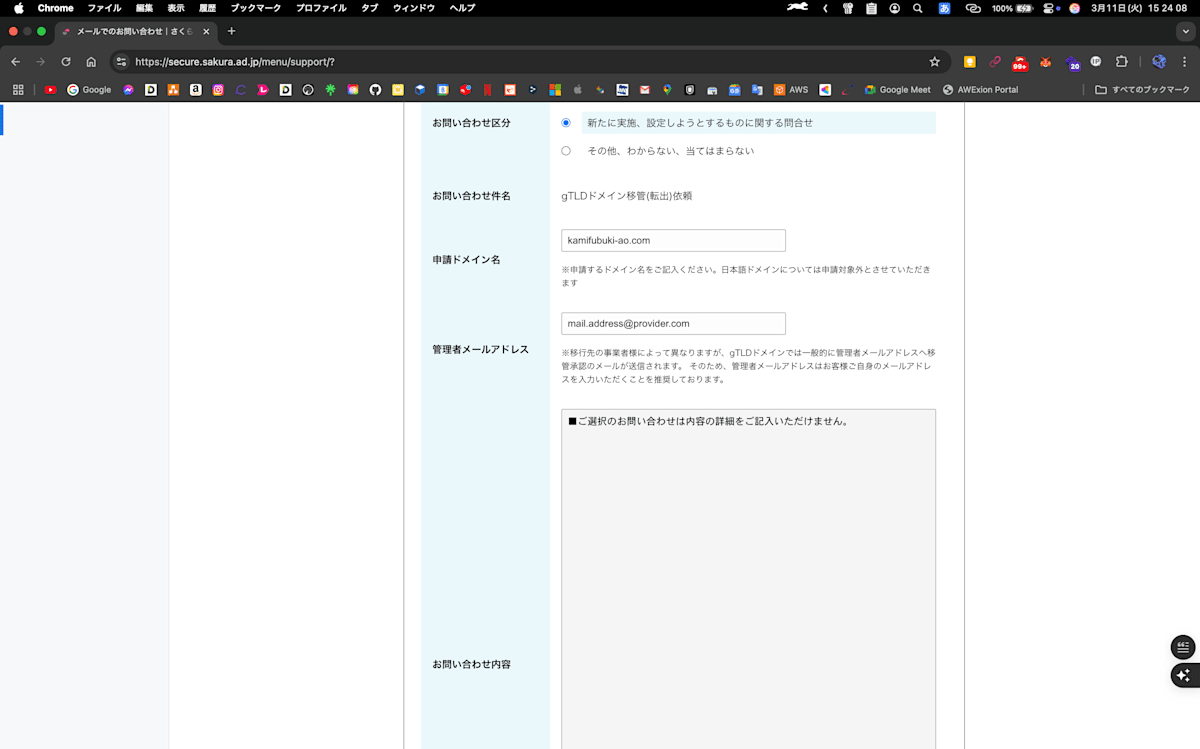Viewport: 1200px width, 749px height.
Task: Open the red 99+ extension icon
Action: [1020, 63]
